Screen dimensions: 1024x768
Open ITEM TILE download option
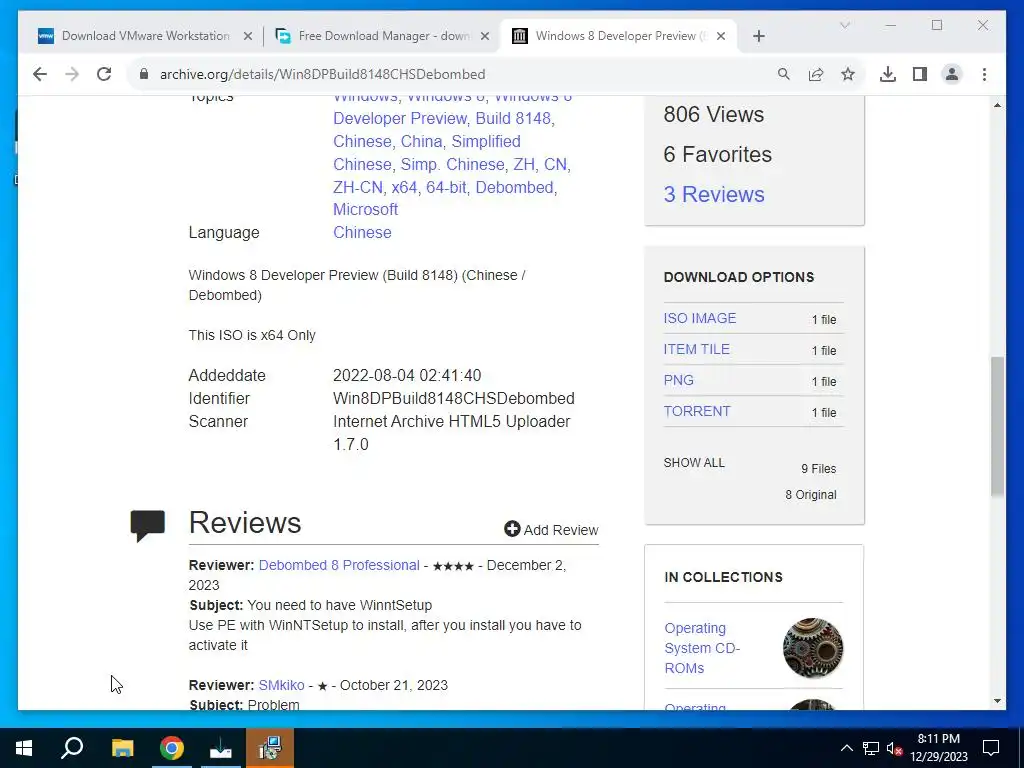coord(696,349)
